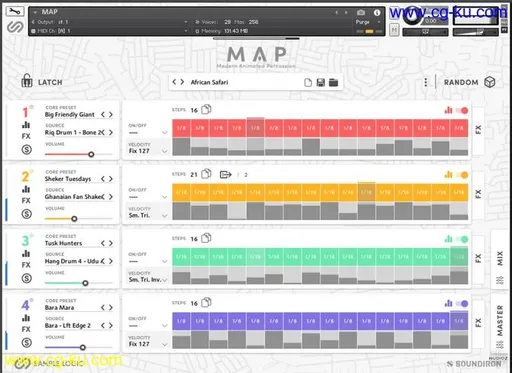Click the RANDOM dice cube icon
Image resolution: width=512 pixels, height=373 pixels.
[490, 82]
